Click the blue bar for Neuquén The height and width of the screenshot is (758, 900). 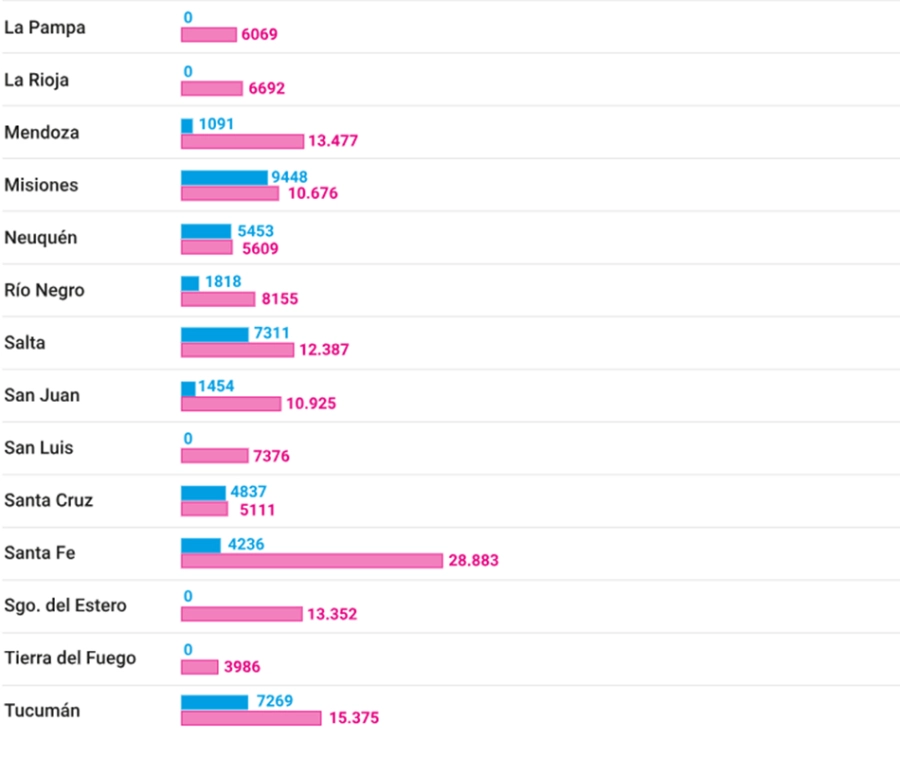pos(206,231)
